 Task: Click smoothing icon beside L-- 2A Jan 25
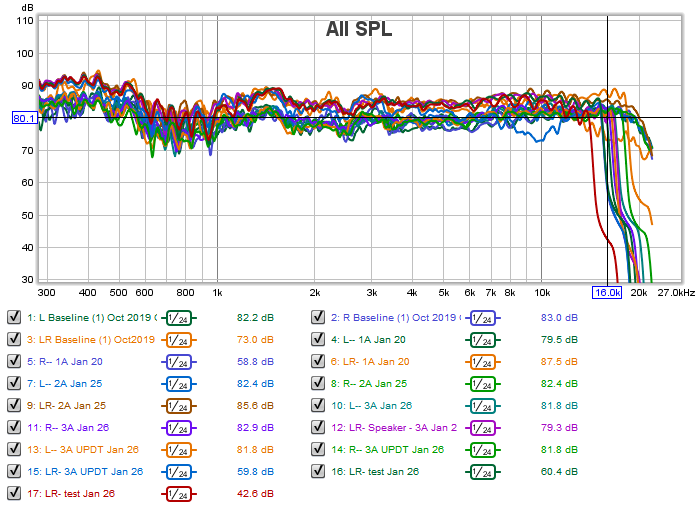[x=179, y=383]
